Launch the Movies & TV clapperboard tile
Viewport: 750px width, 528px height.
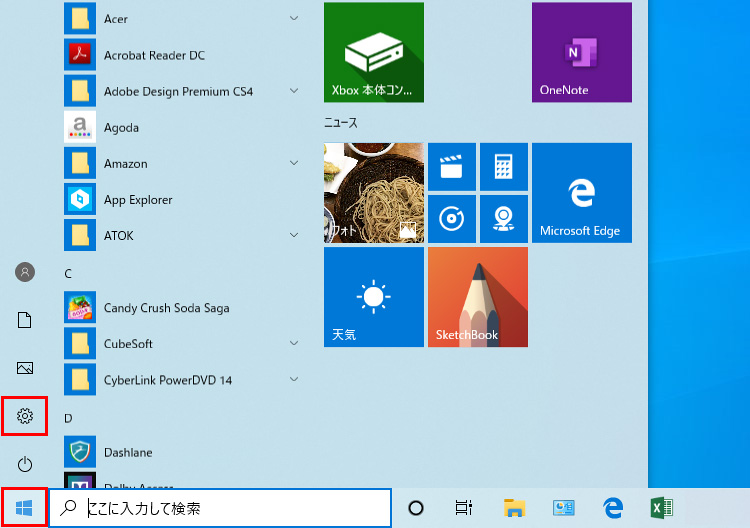pyautogui.click(x=451, y=167)
